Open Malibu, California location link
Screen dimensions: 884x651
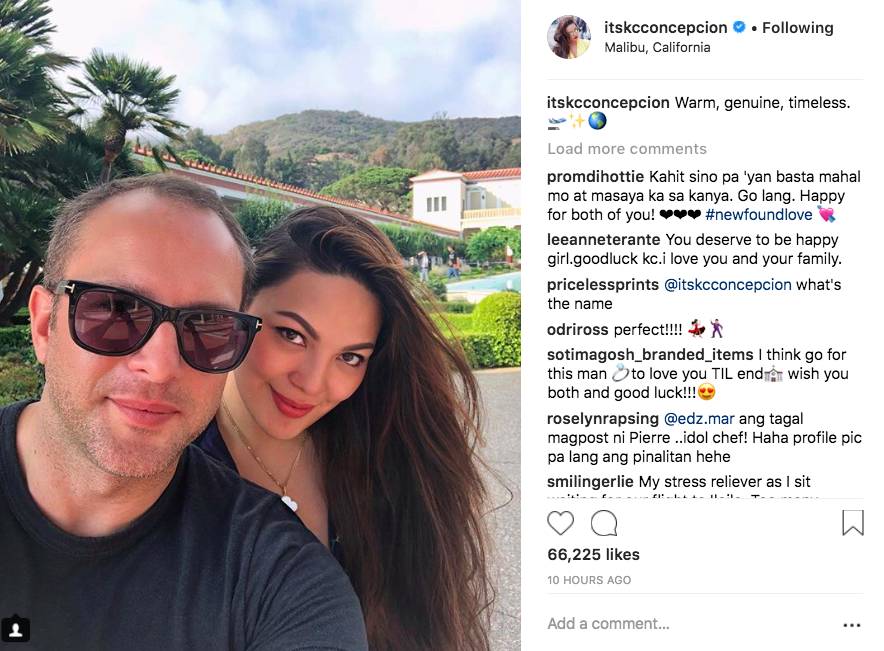coord(657,47)
